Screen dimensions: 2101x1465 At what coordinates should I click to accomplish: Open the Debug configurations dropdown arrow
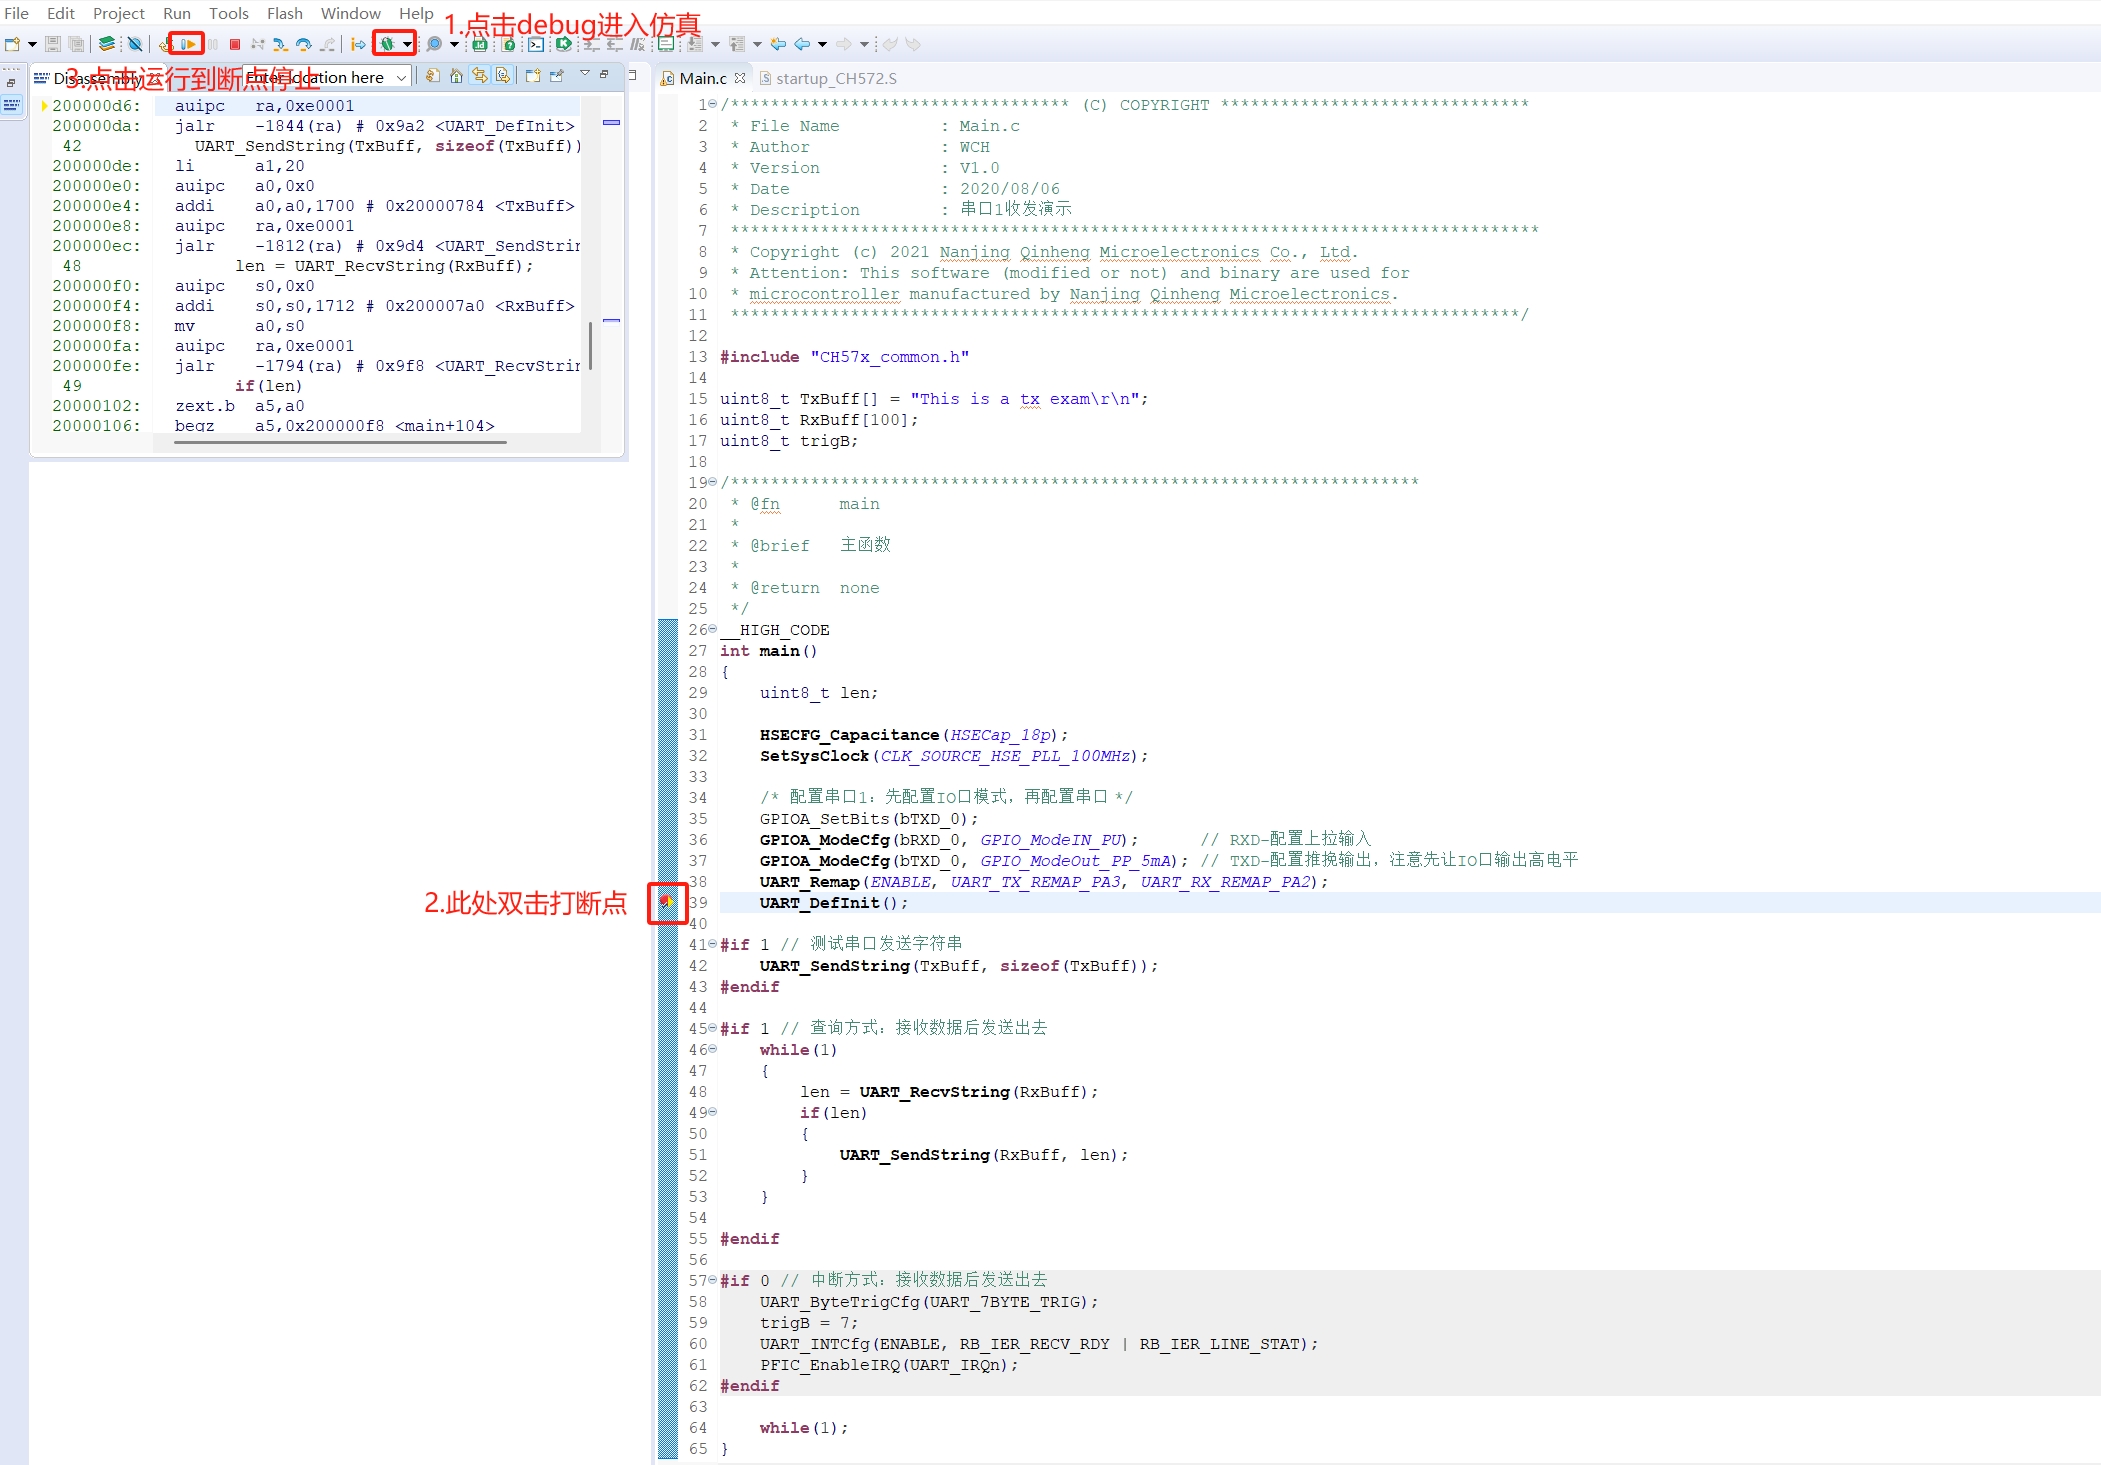tap(407, 44)
